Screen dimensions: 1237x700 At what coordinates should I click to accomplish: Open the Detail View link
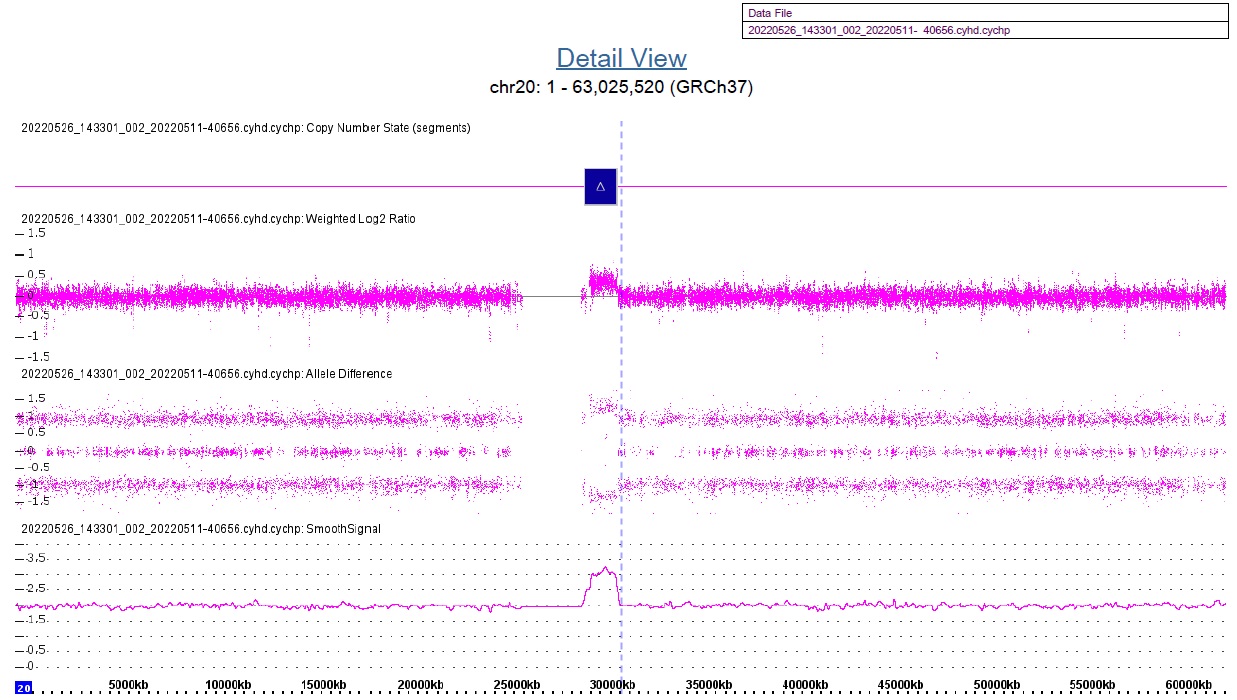[x=621, y=58]
